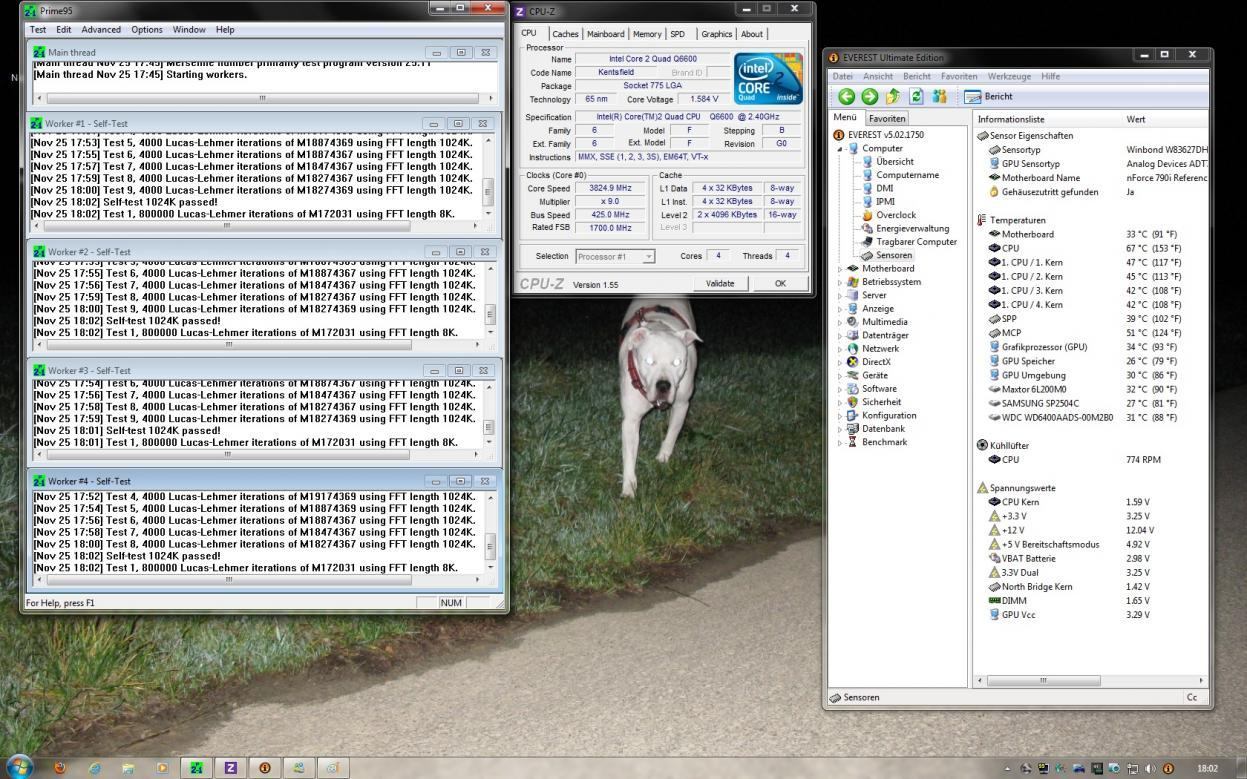Screen dimensions: 1247x779
Task: Click EVEREST Up one level icon
Action: [x=892, y=96]
